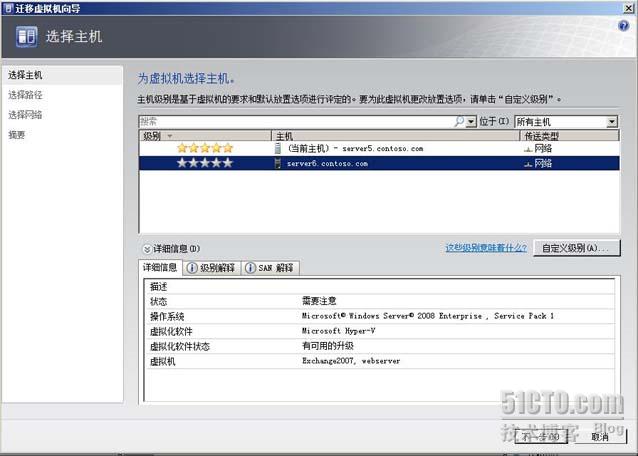Click the 操作系统 label row
Image resolution: width=638 pixels, height=456 pixels.
[167, 316]
